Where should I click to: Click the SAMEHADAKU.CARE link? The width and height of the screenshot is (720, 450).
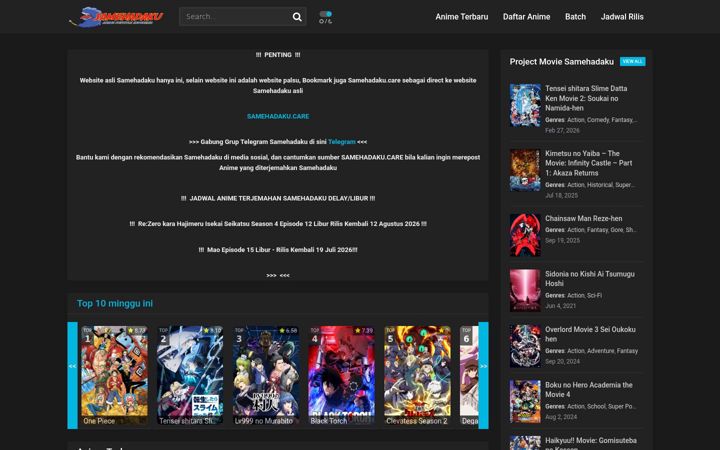pos(278,116)
